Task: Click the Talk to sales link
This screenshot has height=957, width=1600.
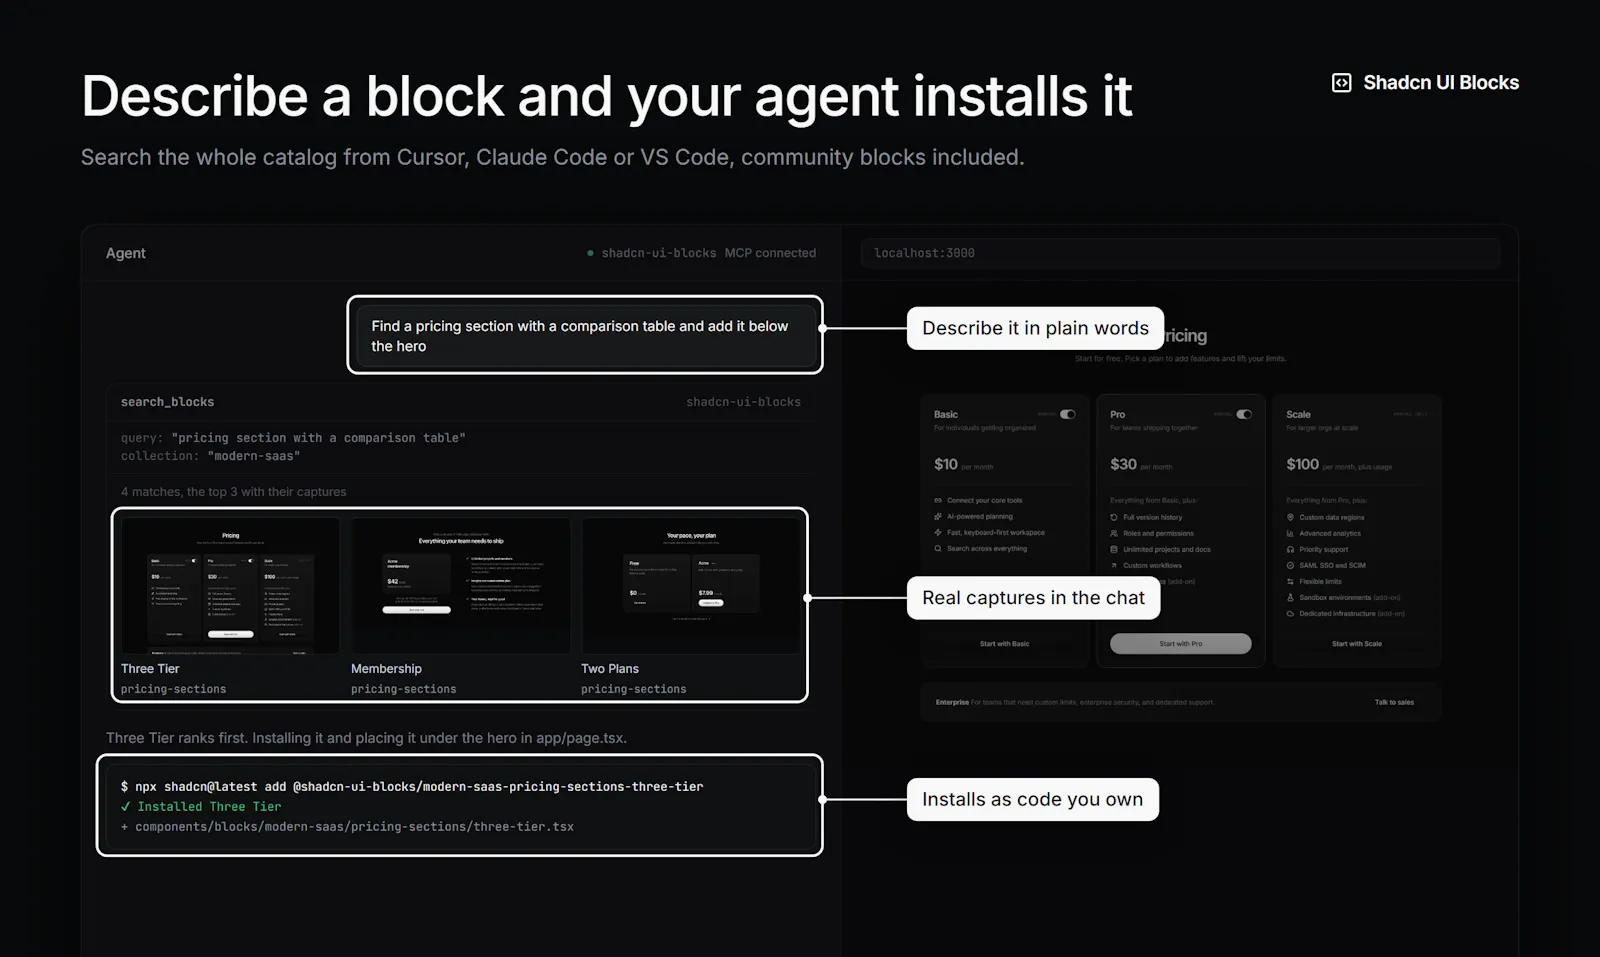Action: point(1394,702)
